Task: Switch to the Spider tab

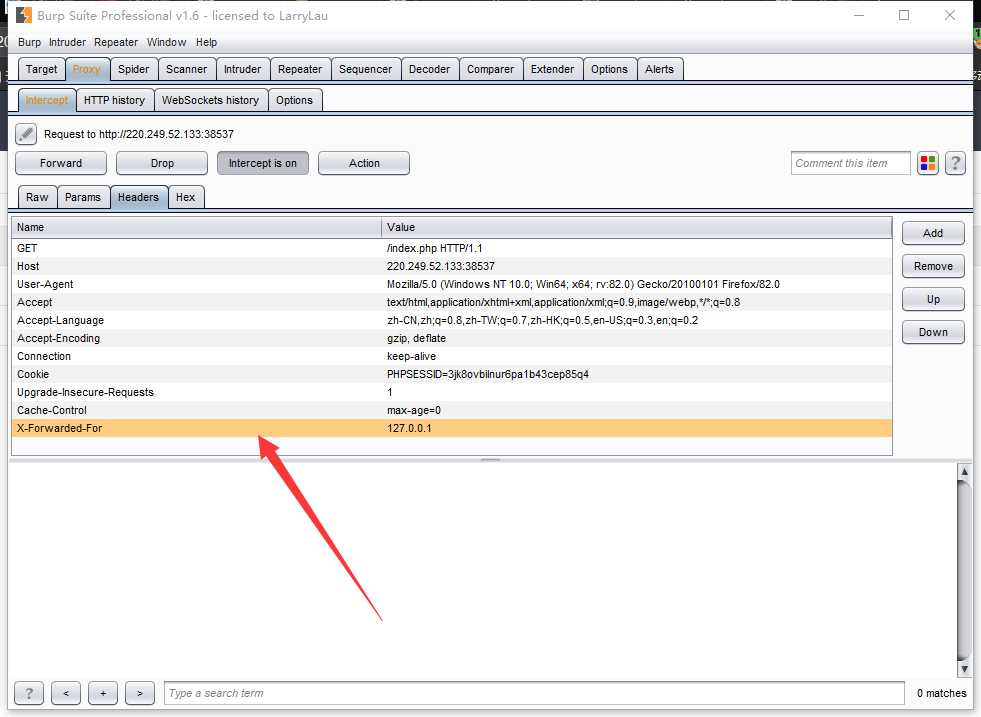Action: click(x=134, y=69)
